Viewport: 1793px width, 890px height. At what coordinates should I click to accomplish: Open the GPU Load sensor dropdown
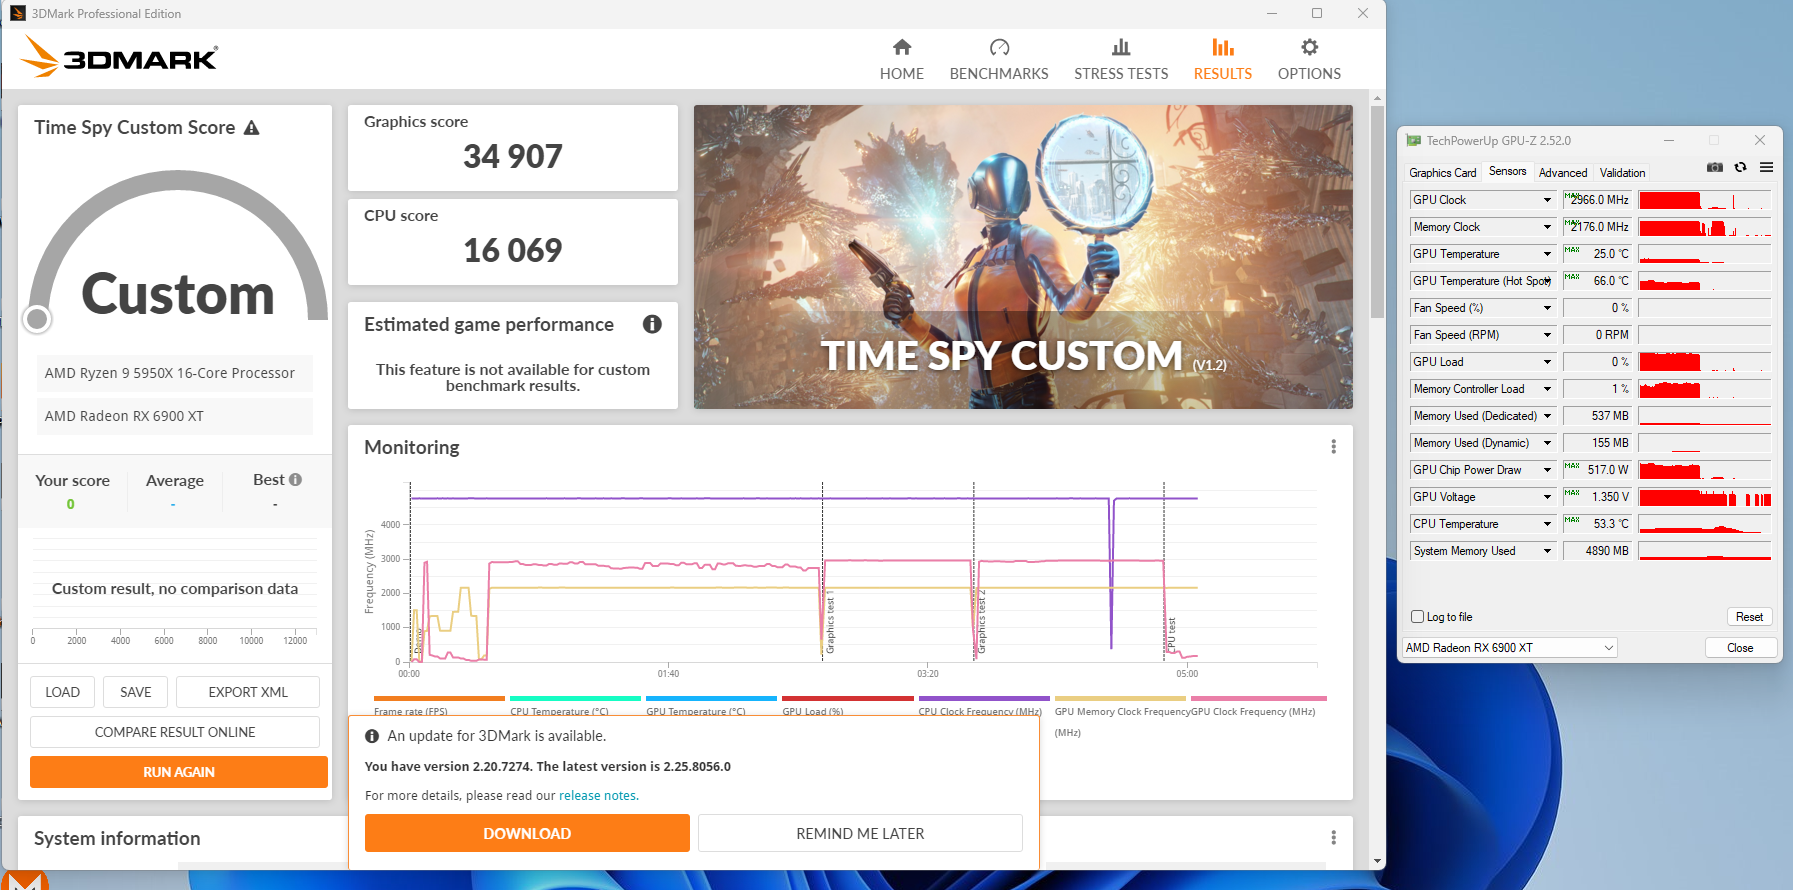pos(1547,362)
